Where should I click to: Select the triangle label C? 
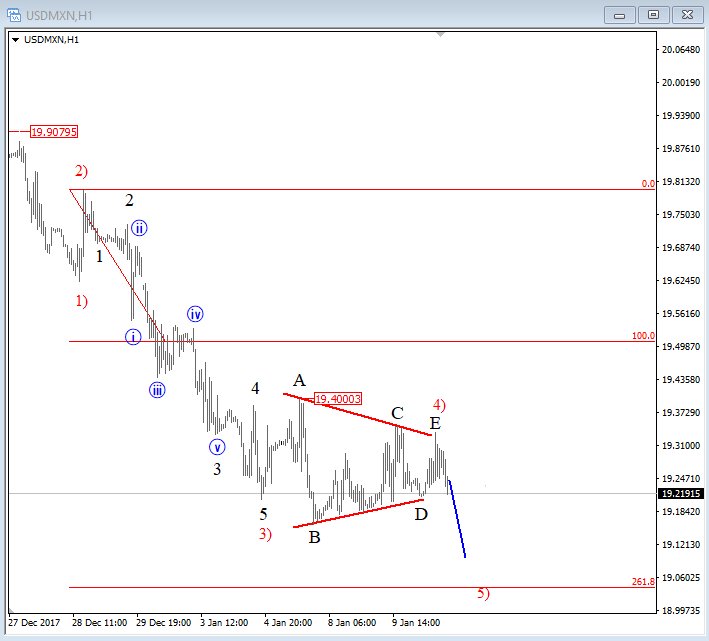coord(397,413)
